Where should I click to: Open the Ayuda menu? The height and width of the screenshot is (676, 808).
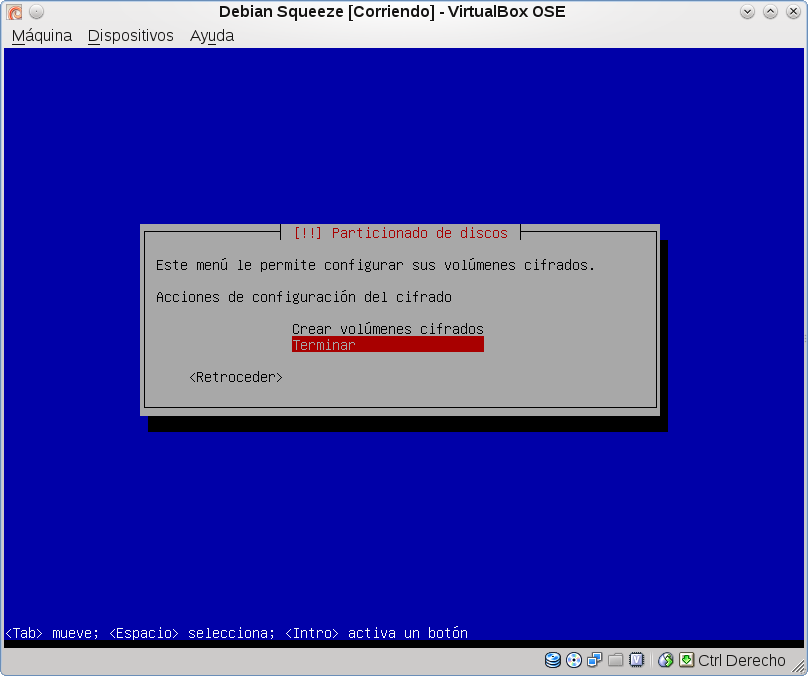[x=212, y=36]
